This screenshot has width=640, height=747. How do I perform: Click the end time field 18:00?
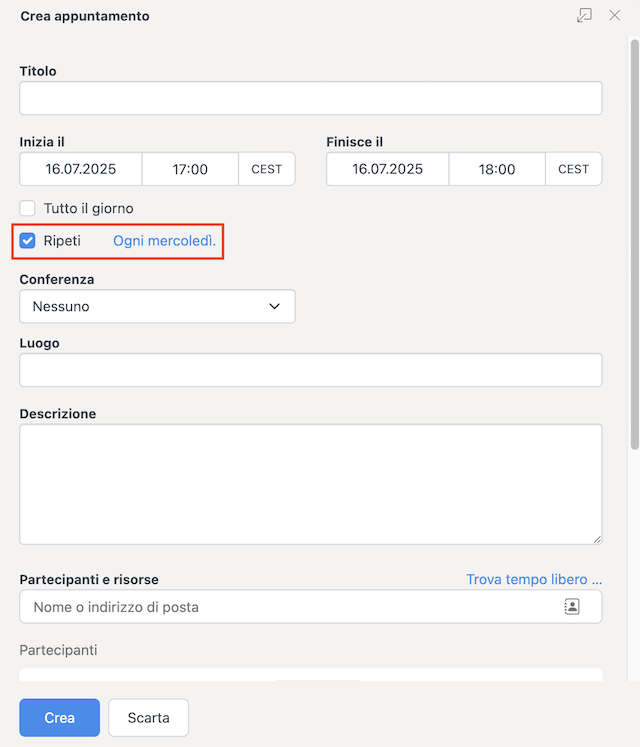click(x=497, y=169)
